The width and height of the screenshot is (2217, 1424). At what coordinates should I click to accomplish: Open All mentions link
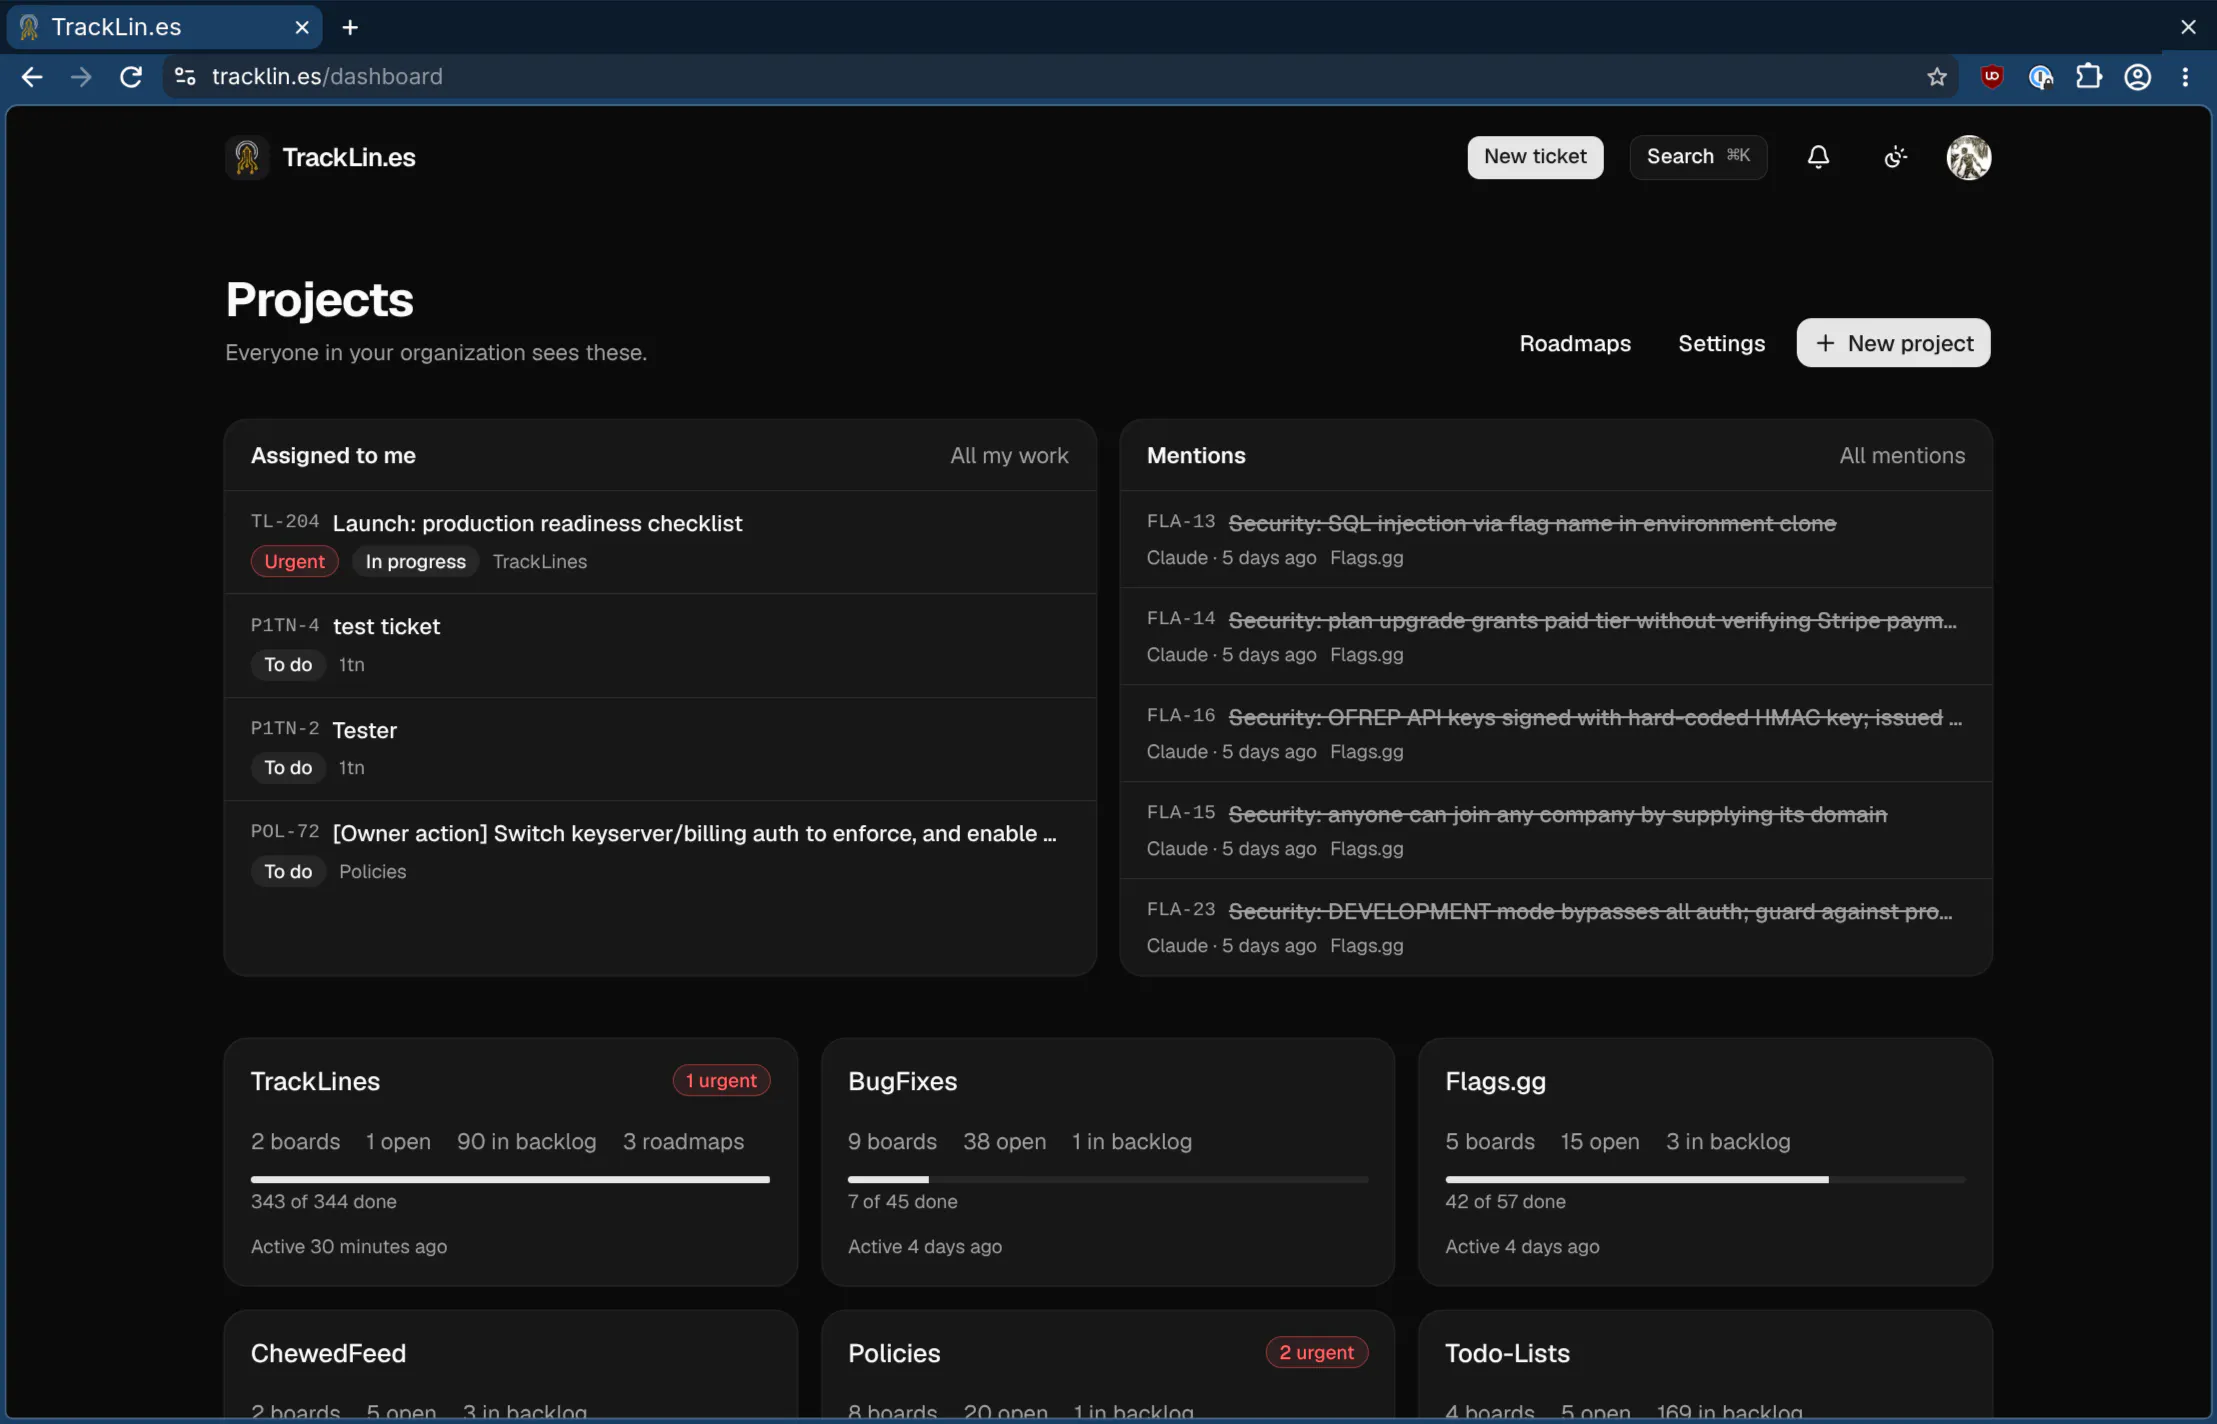[1902, 455]
